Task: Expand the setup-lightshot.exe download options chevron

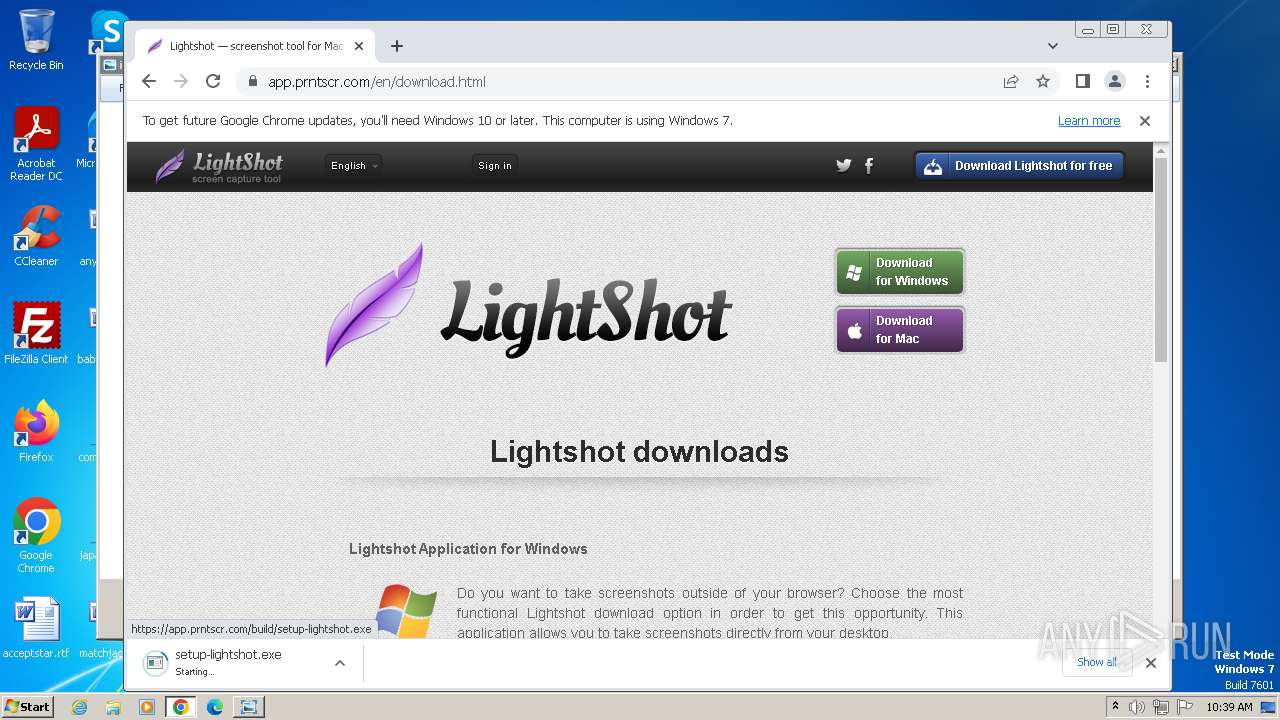Action: pos(340,663)
